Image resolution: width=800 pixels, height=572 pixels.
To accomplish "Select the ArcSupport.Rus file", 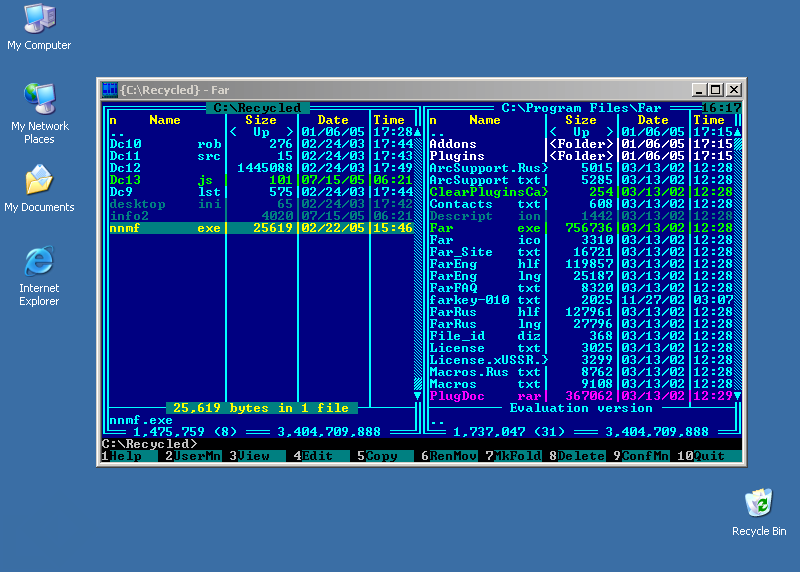I will click(x=581, y=168).
